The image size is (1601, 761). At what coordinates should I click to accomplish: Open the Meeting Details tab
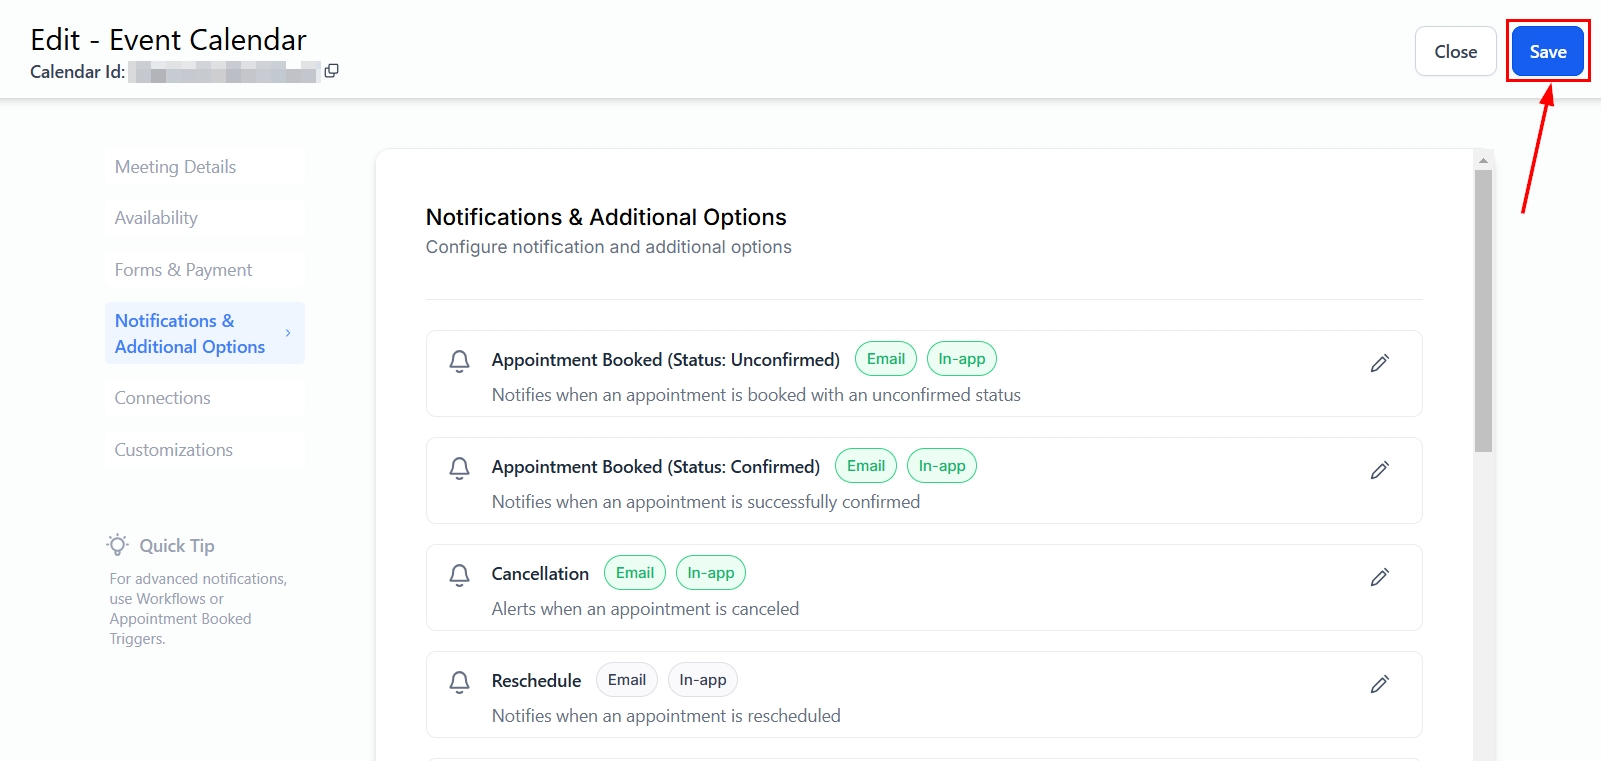click(175, 167)
